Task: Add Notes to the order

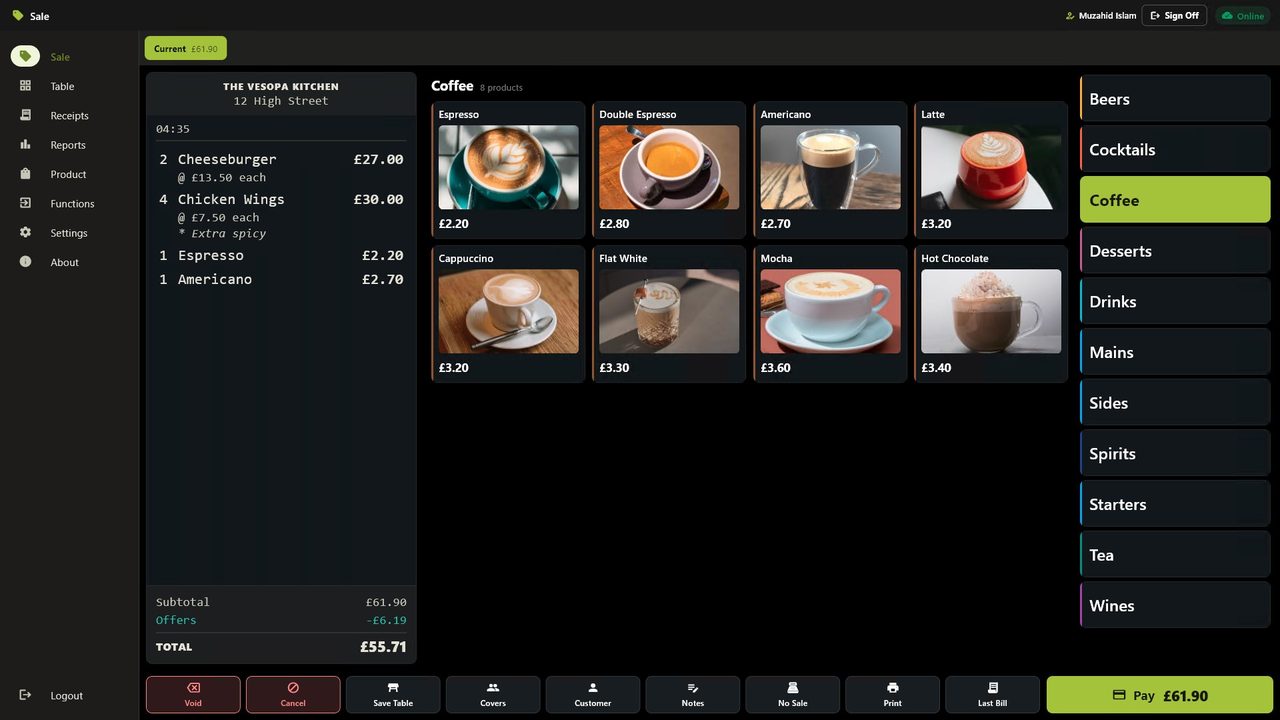Action: point(693,695)
